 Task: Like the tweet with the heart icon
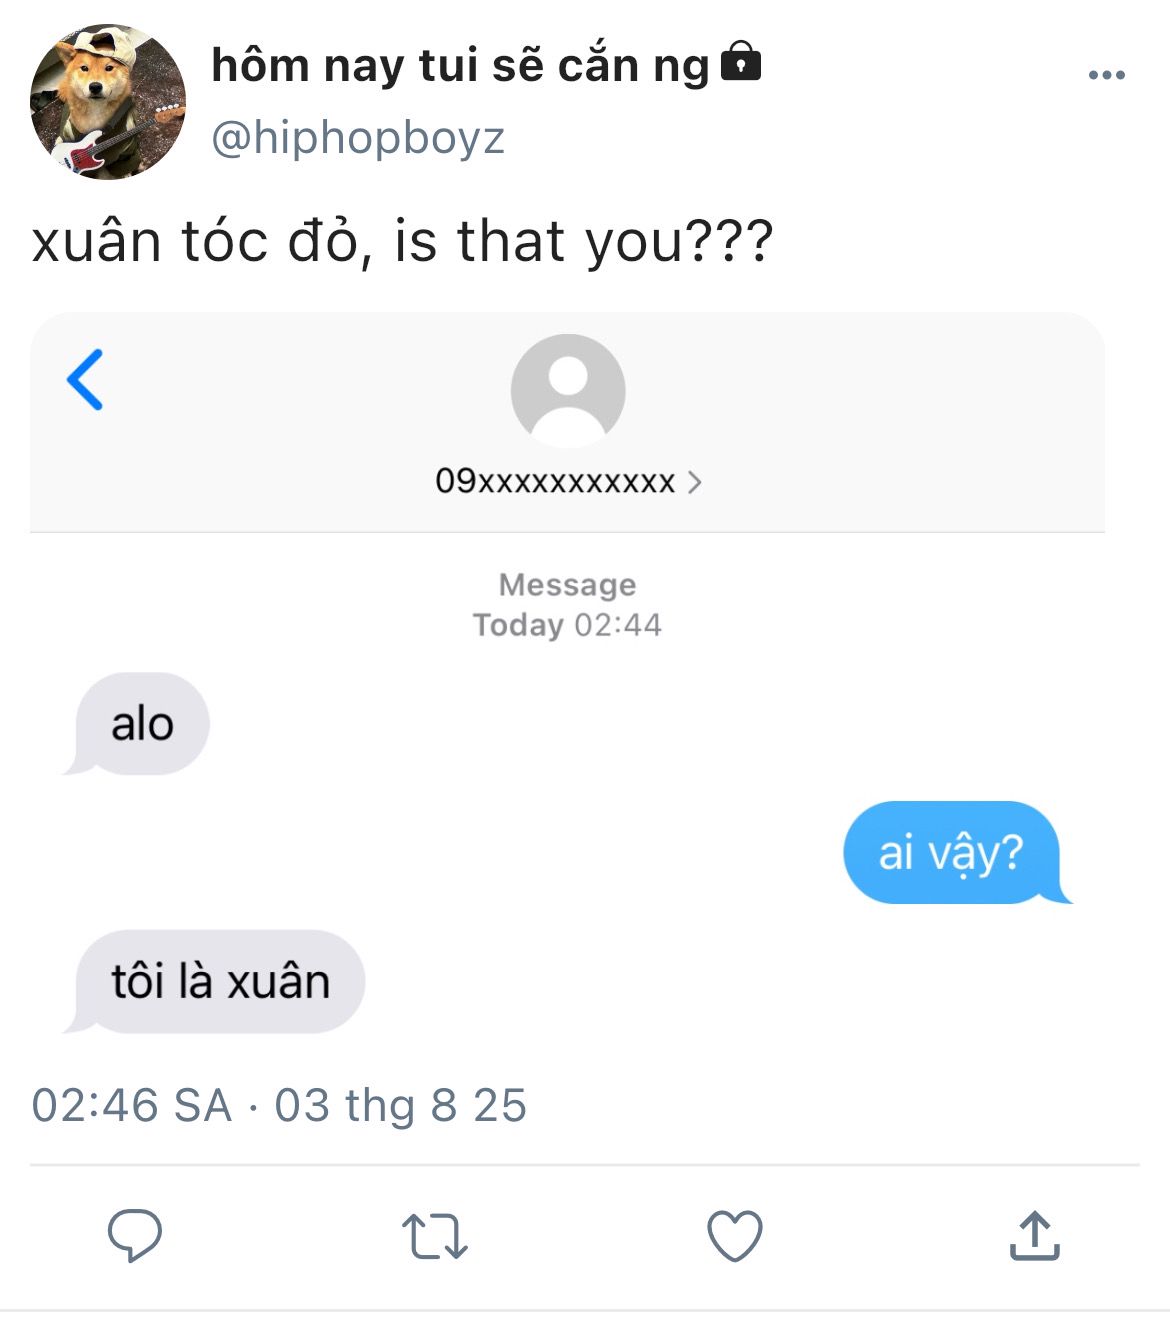(x=735, y=1236)
